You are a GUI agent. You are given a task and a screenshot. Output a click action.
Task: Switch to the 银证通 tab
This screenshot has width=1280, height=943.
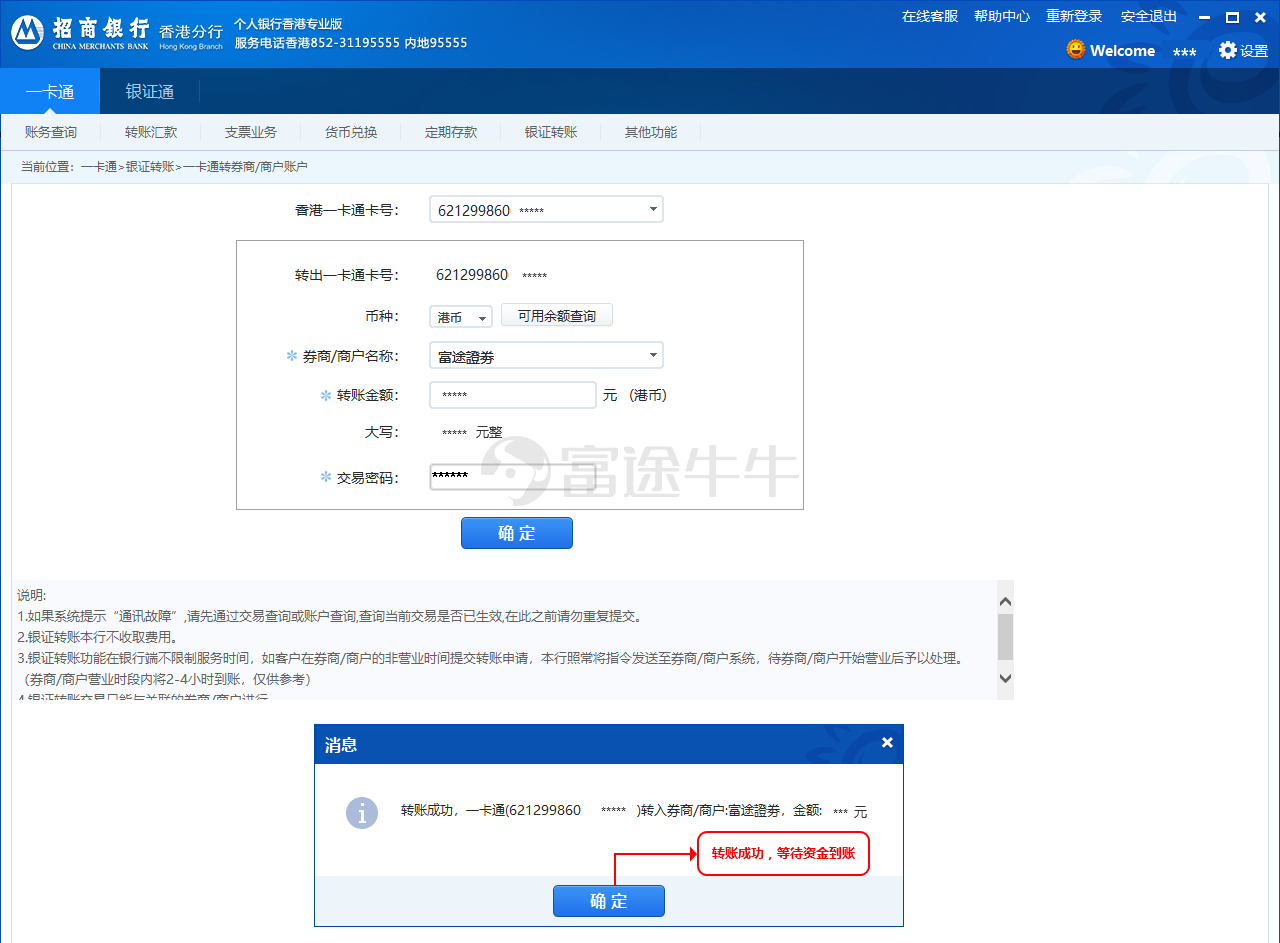(x=150, y=92)
